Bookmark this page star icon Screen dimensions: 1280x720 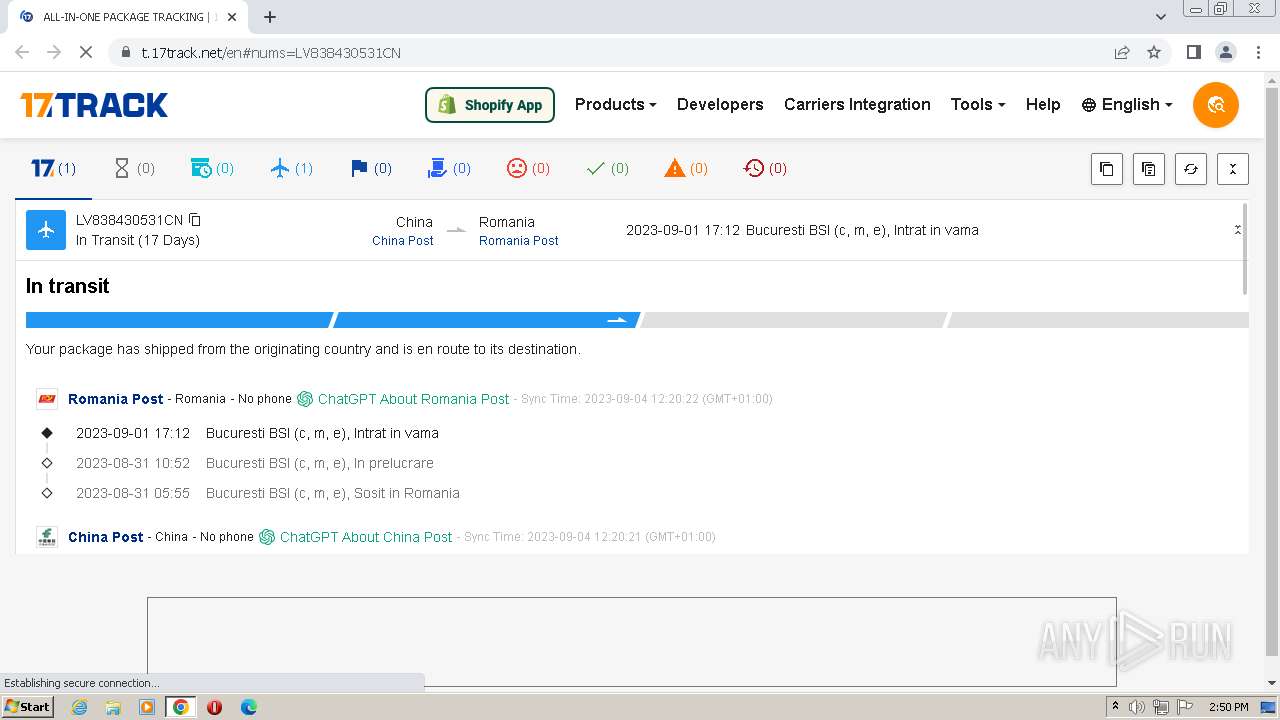tap(1154, 52)
